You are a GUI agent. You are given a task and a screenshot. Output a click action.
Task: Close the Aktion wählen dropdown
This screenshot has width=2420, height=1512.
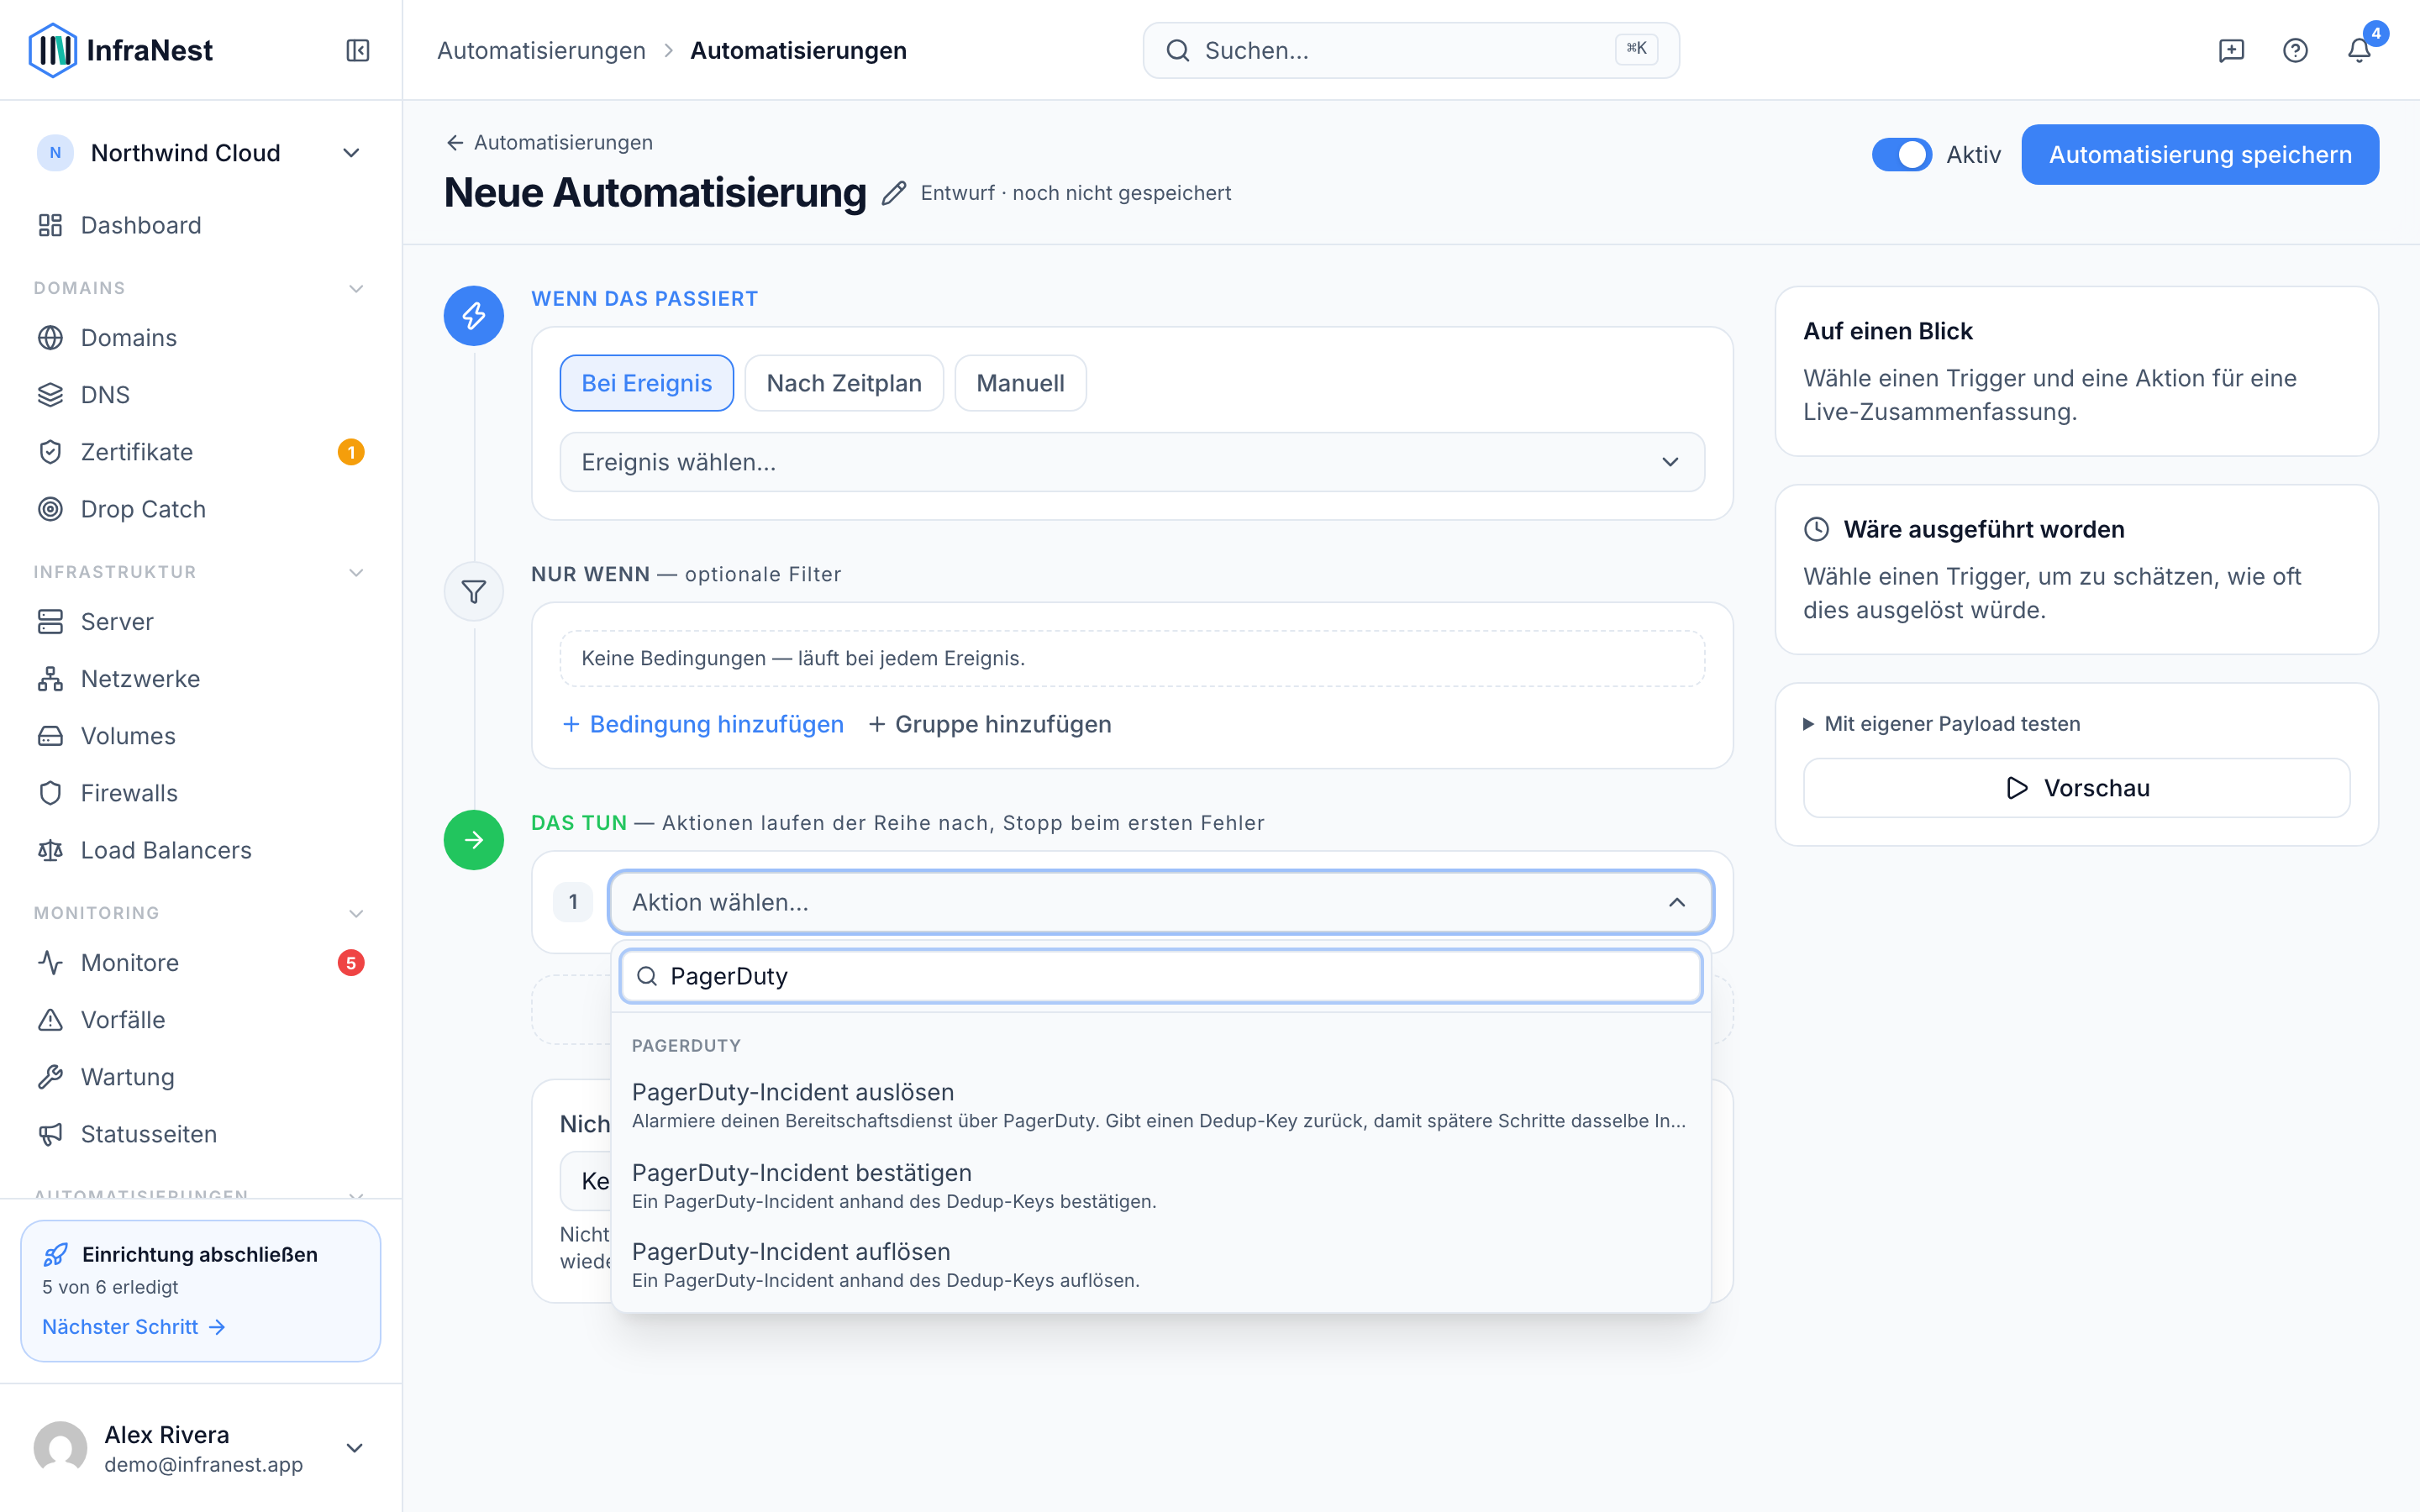pos(1161,902)
